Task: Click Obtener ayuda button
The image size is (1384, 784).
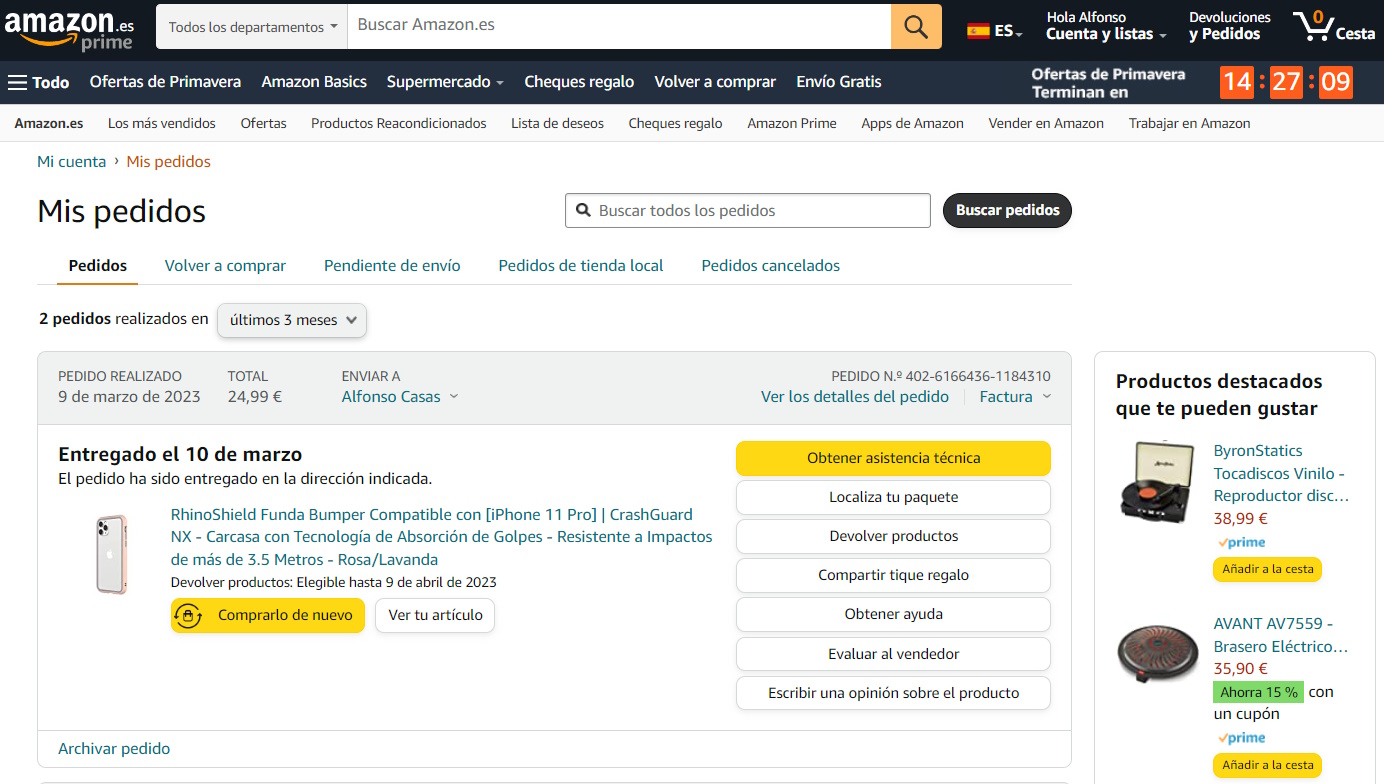Action: click(893, 614)
